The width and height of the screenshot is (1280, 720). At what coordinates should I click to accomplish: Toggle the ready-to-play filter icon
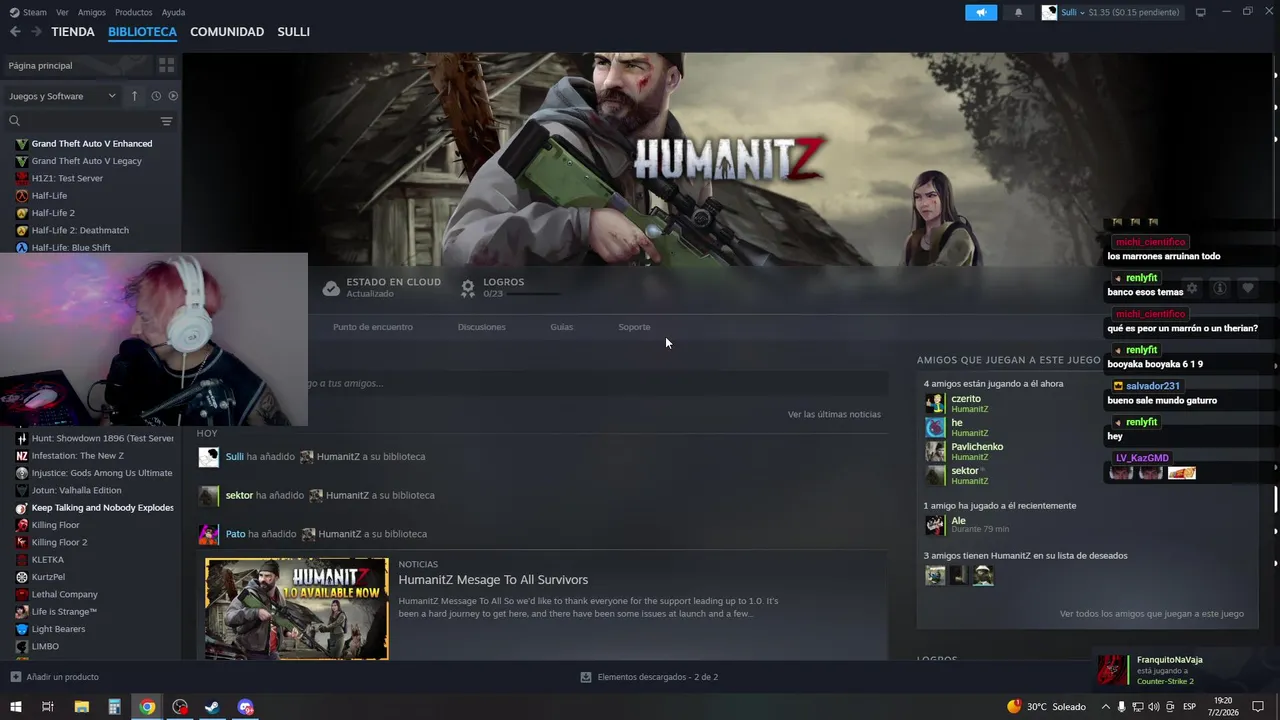coord(173,96)
